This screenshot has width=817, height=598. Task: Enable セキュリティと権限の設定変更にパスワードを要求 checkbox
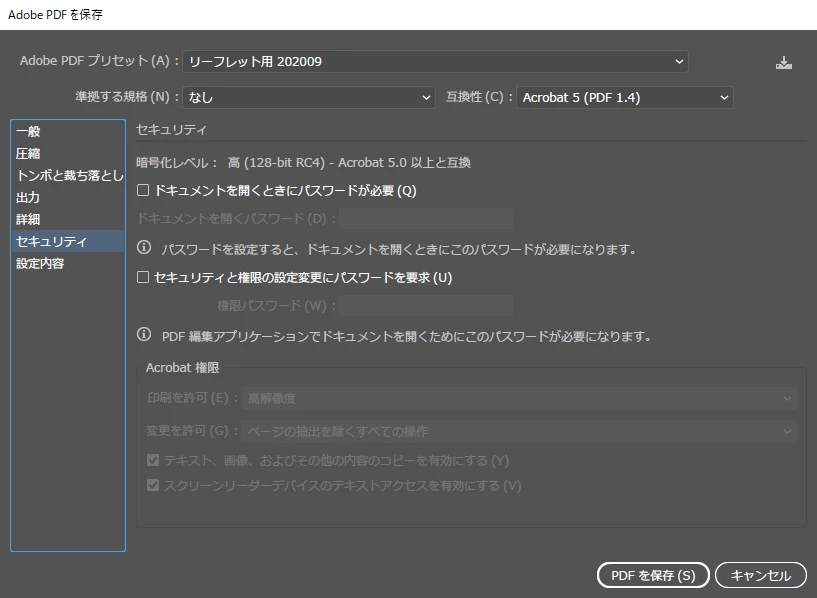click(x=143, y=277)
